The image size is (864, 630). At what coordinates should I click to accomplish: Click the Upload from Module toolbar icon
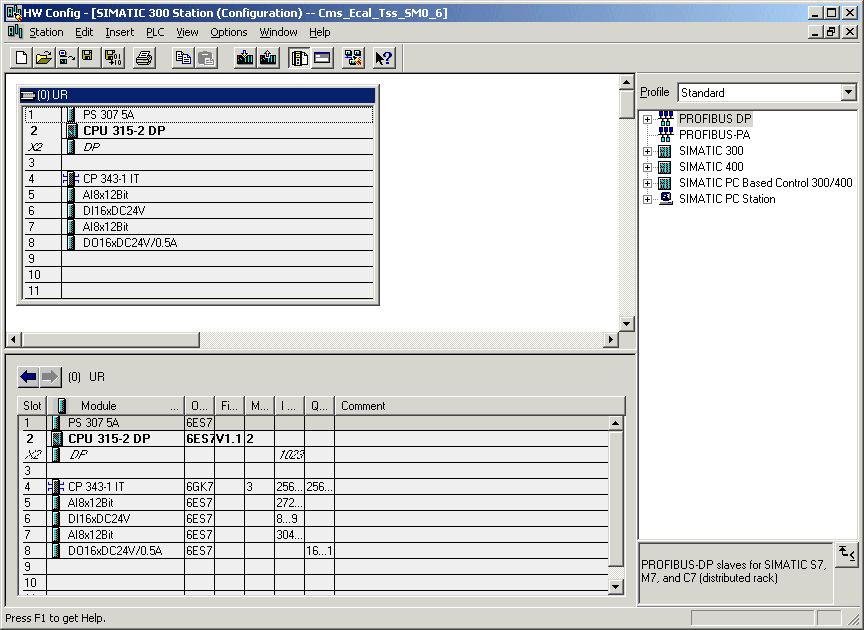pyautogui.click(x=268, y=58)
